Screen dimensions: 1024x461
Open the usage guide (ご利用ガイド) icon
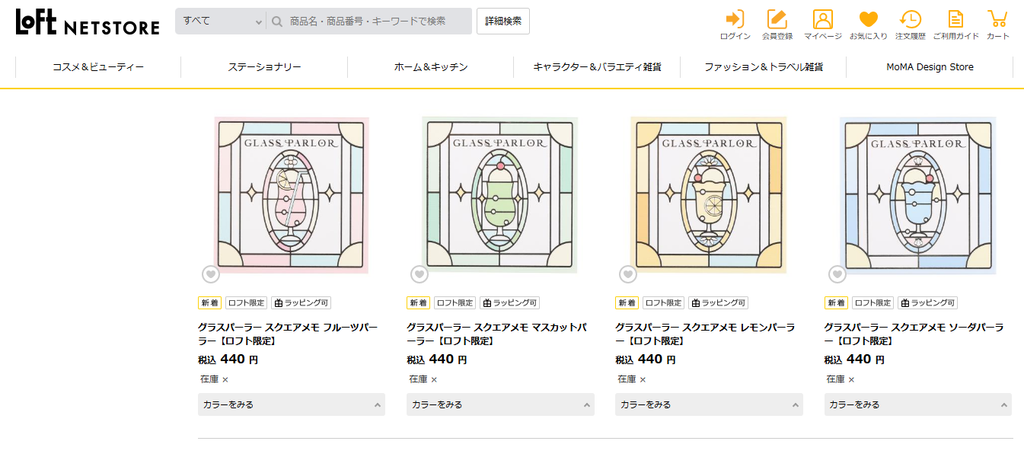pyautogui.click(x=955, y=25)
